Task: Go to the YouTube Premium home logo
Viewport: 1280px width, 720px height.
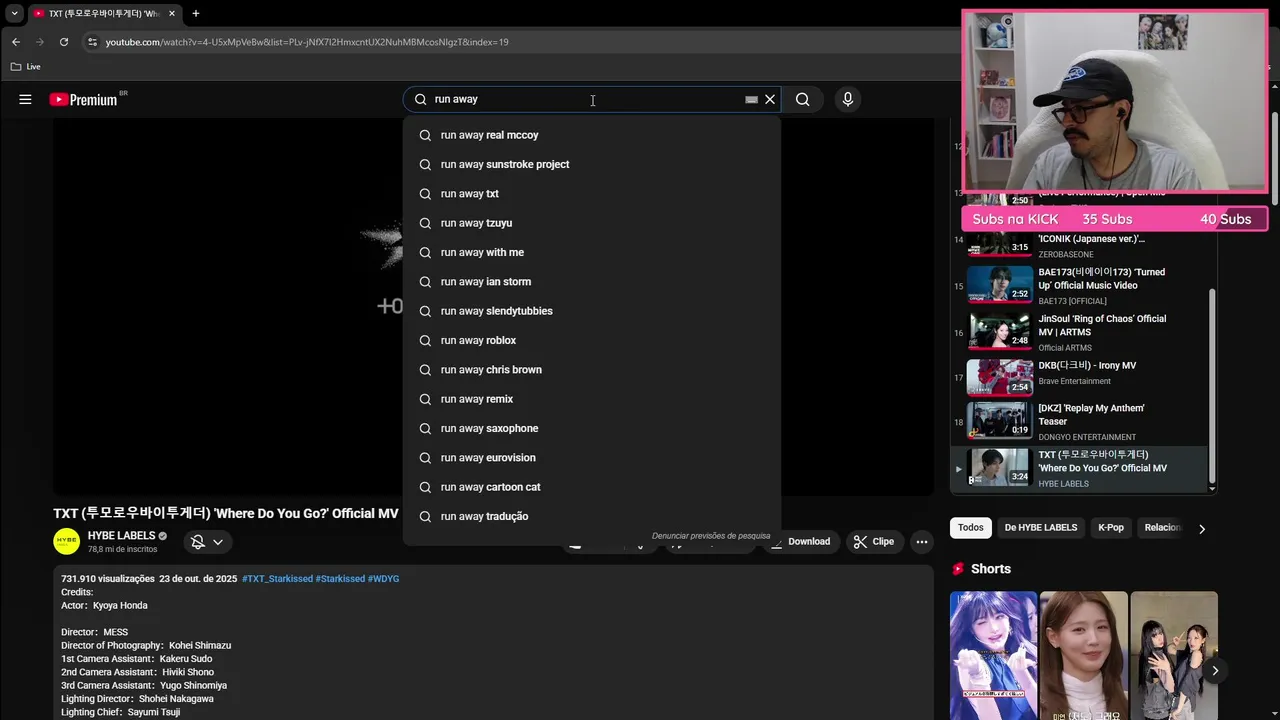Action: [x=84, y=99]
